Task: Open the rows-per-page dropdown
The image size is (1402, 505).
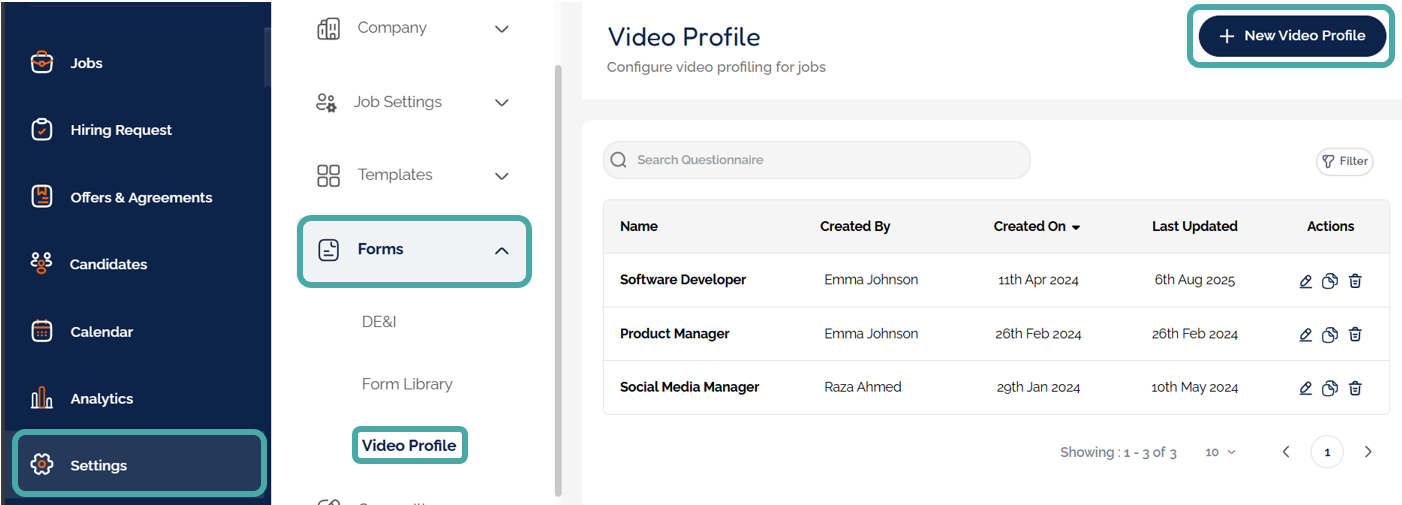Action: click(x=1220, y=452)
